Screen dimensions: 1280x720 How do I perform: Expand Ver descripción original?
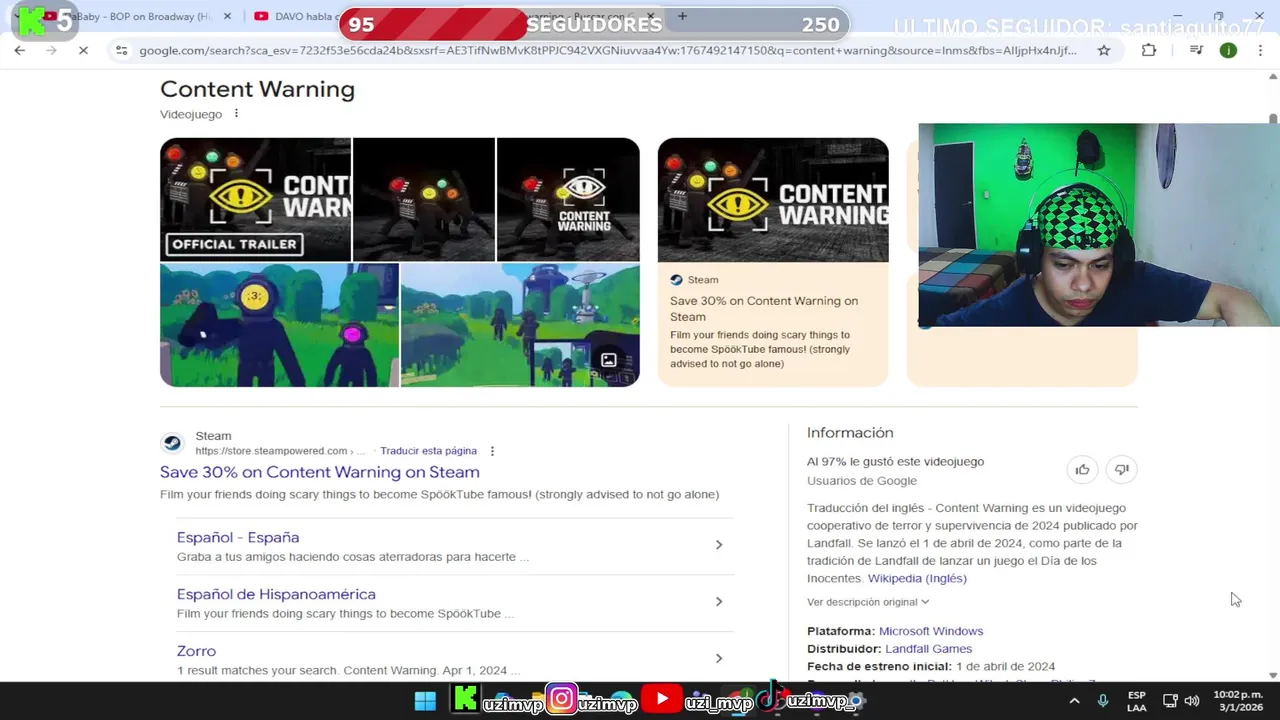868,602
